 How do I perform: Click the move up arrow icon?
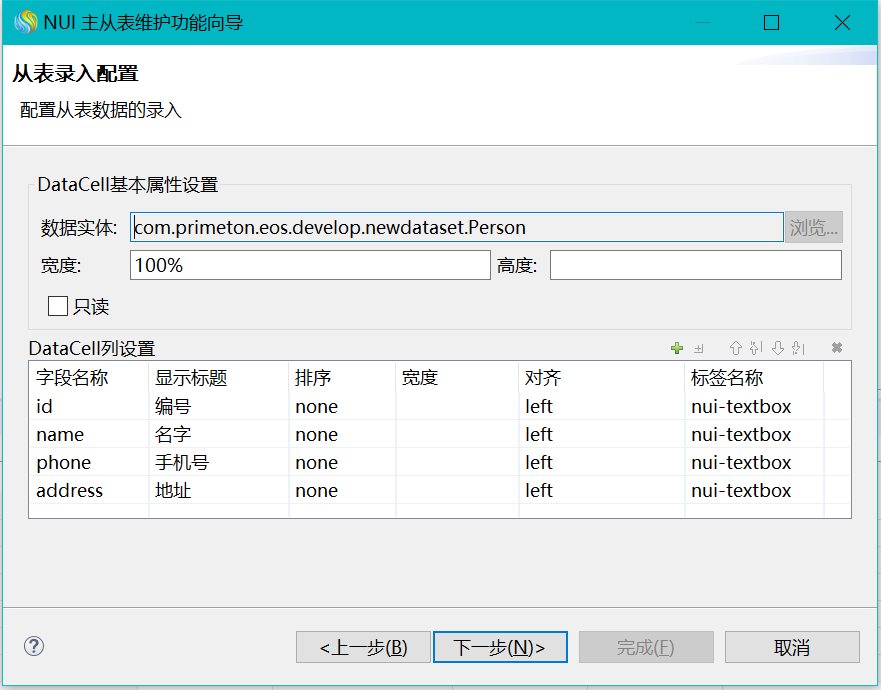(x=736, y=348)
